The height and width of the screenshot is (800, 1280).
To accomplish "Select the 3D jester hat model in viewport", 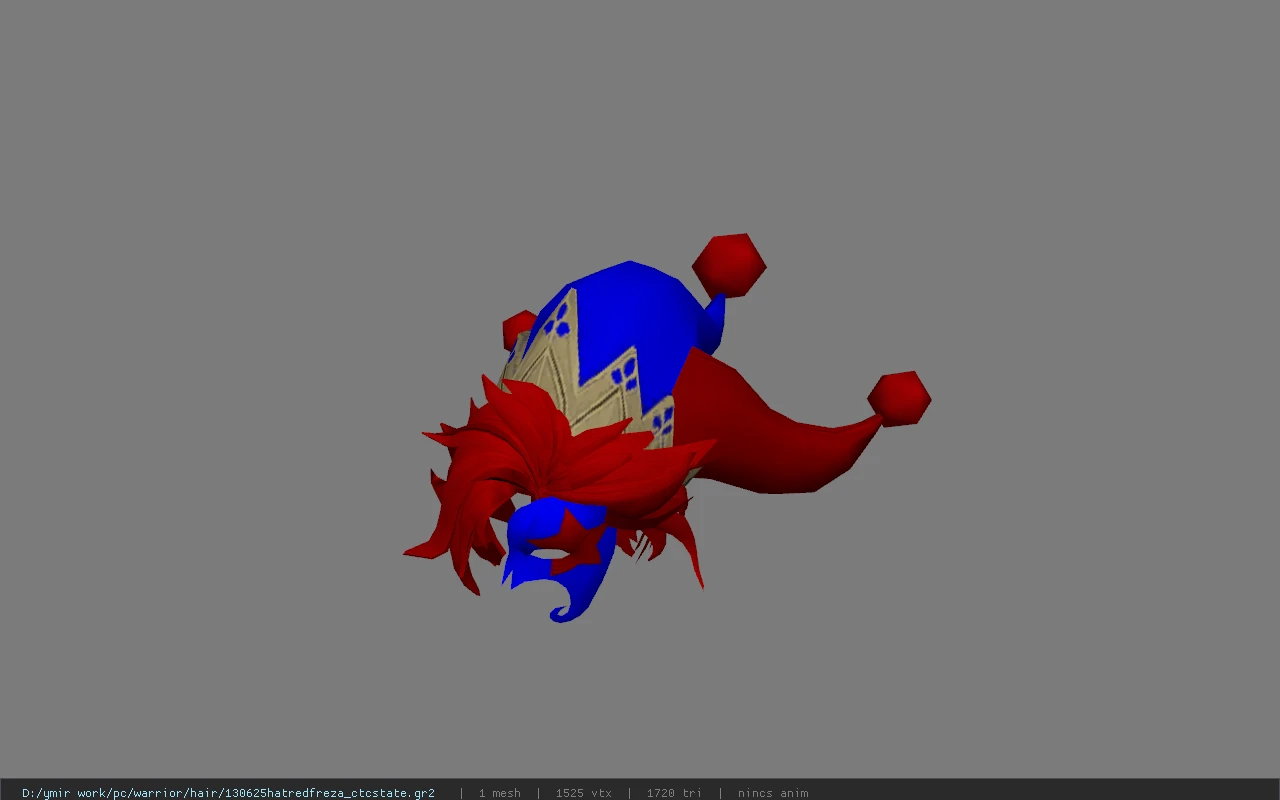I will tap(666, 428).
